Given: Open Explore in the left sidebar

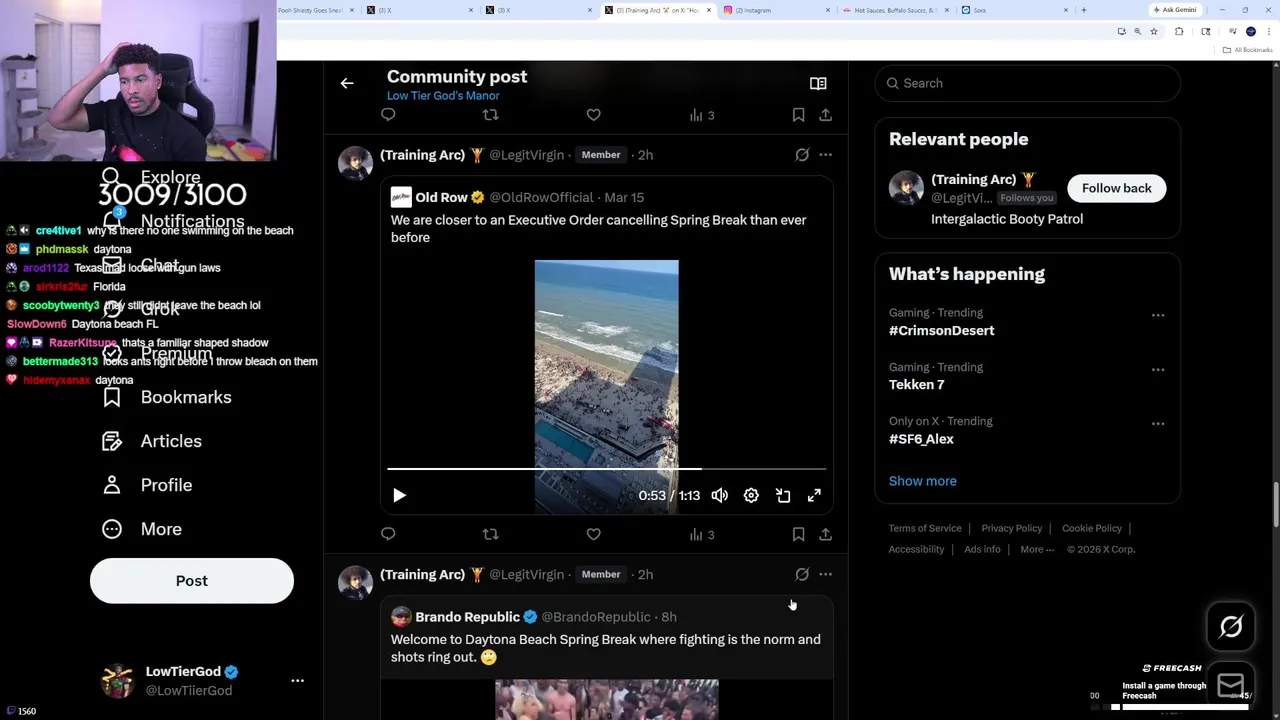Looking at the screenshot, I should click(150, 177).
